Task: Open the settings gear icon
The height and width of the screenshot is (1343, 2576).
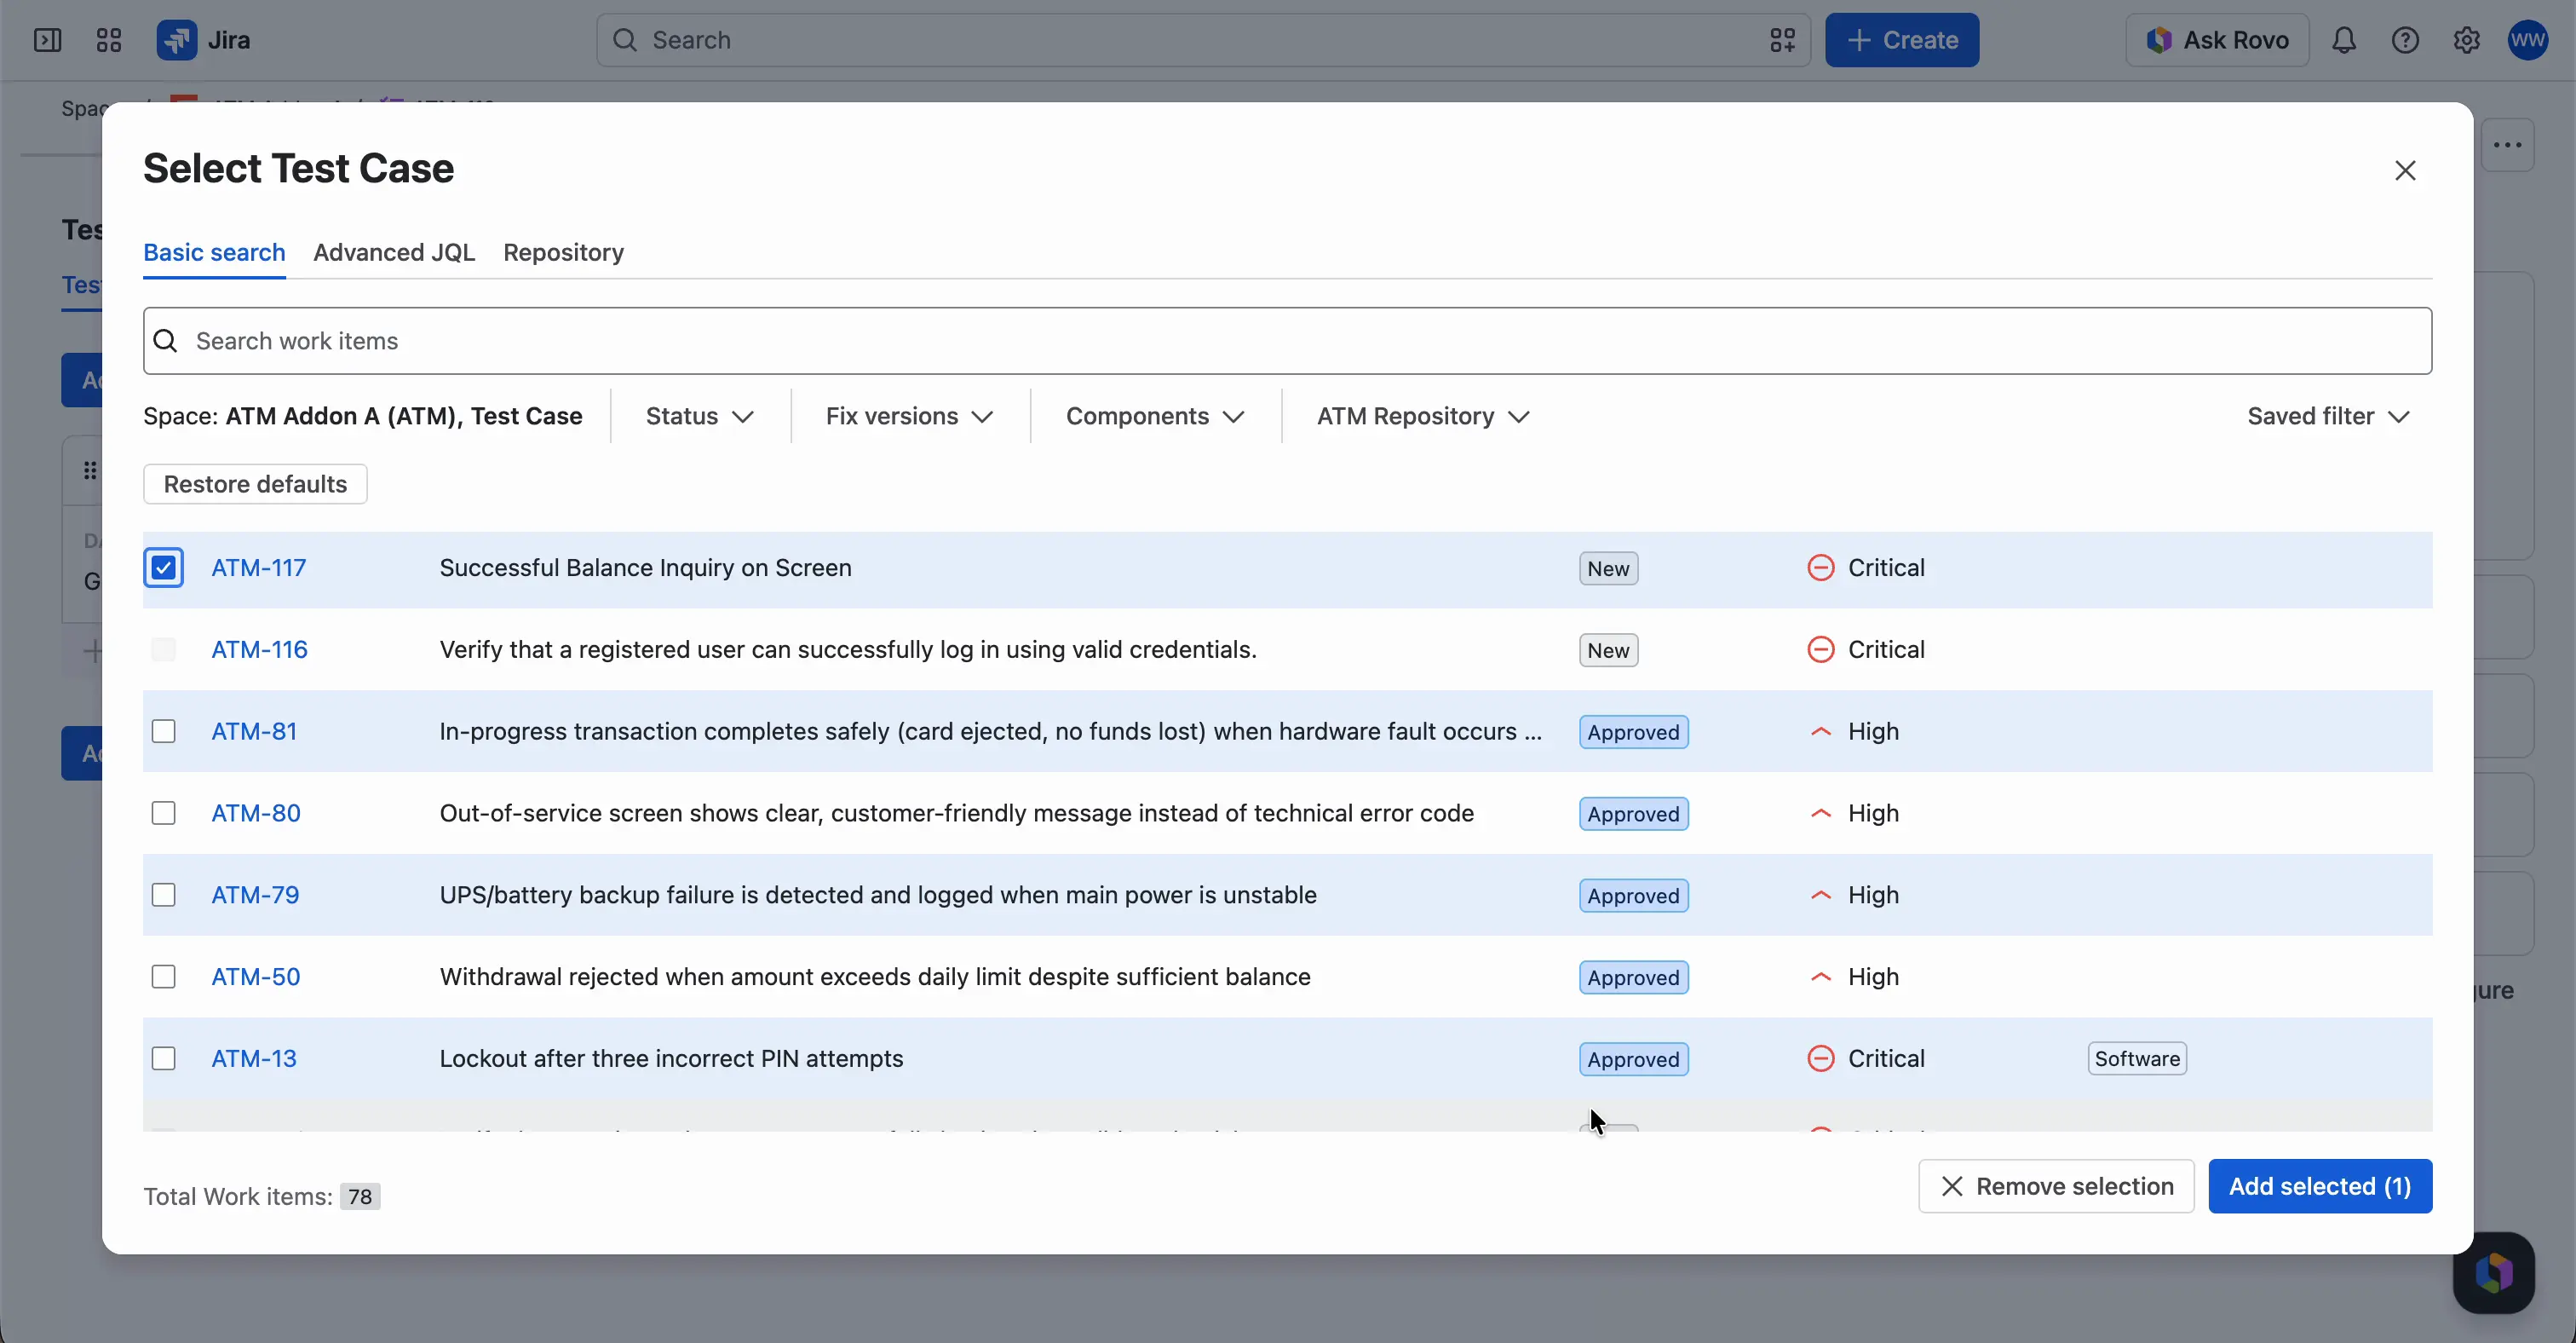Action: pyautogui.click(x=2467, y=40)
